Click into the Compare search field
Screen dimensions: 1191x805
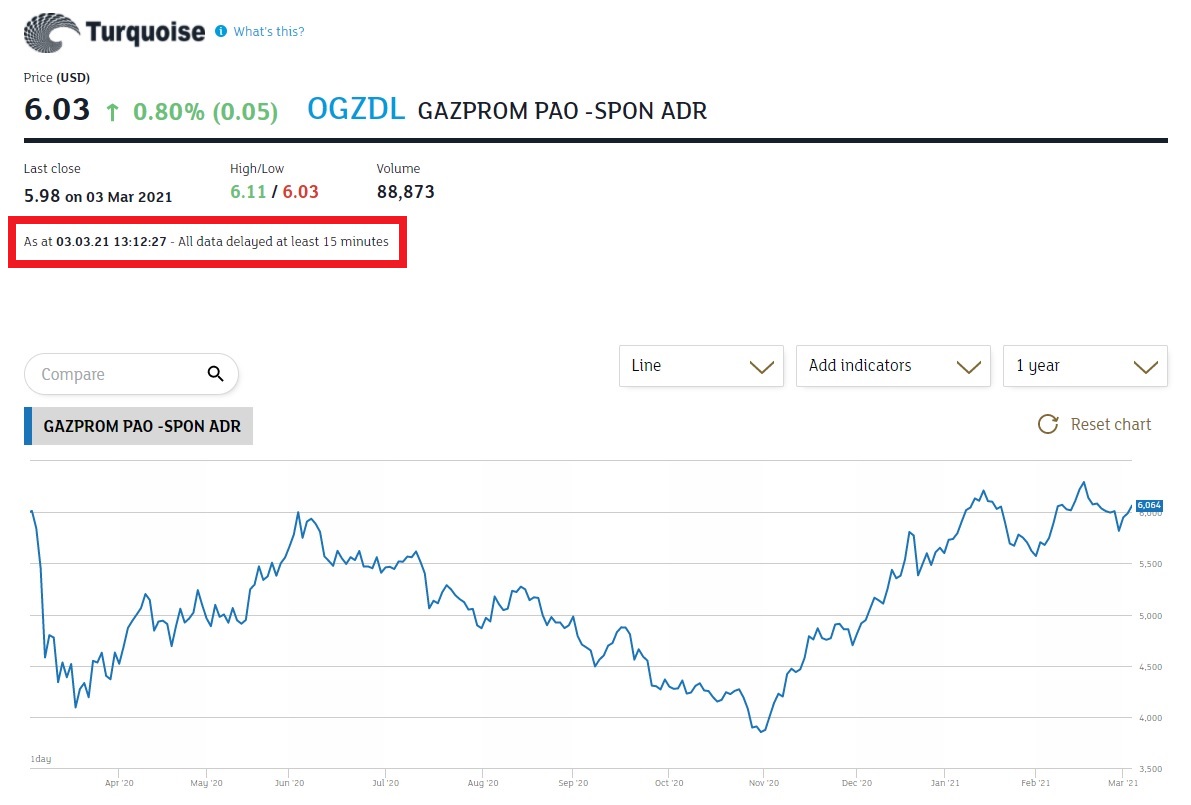131,374
